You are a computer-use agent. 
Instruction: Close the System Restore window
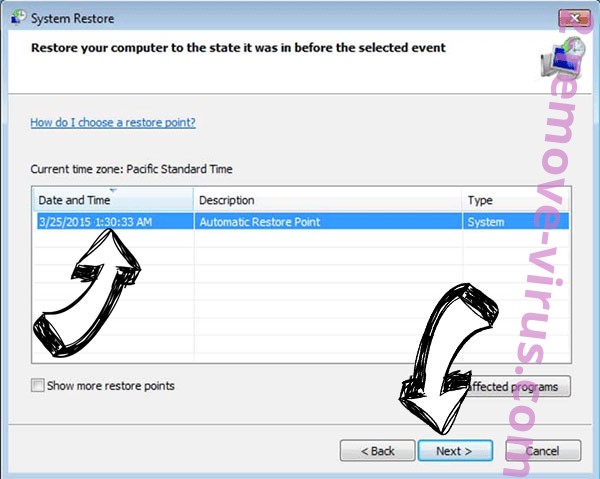[x=574, y=18]
